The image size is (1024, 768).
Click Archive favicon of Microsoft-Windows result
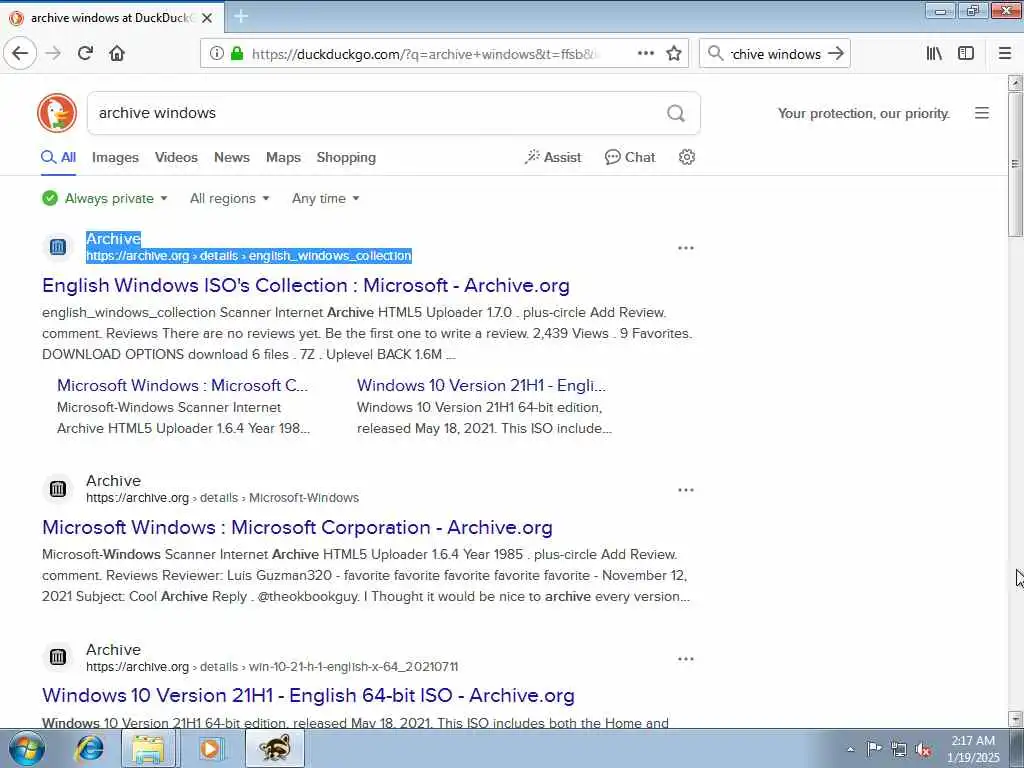[58, 488]
